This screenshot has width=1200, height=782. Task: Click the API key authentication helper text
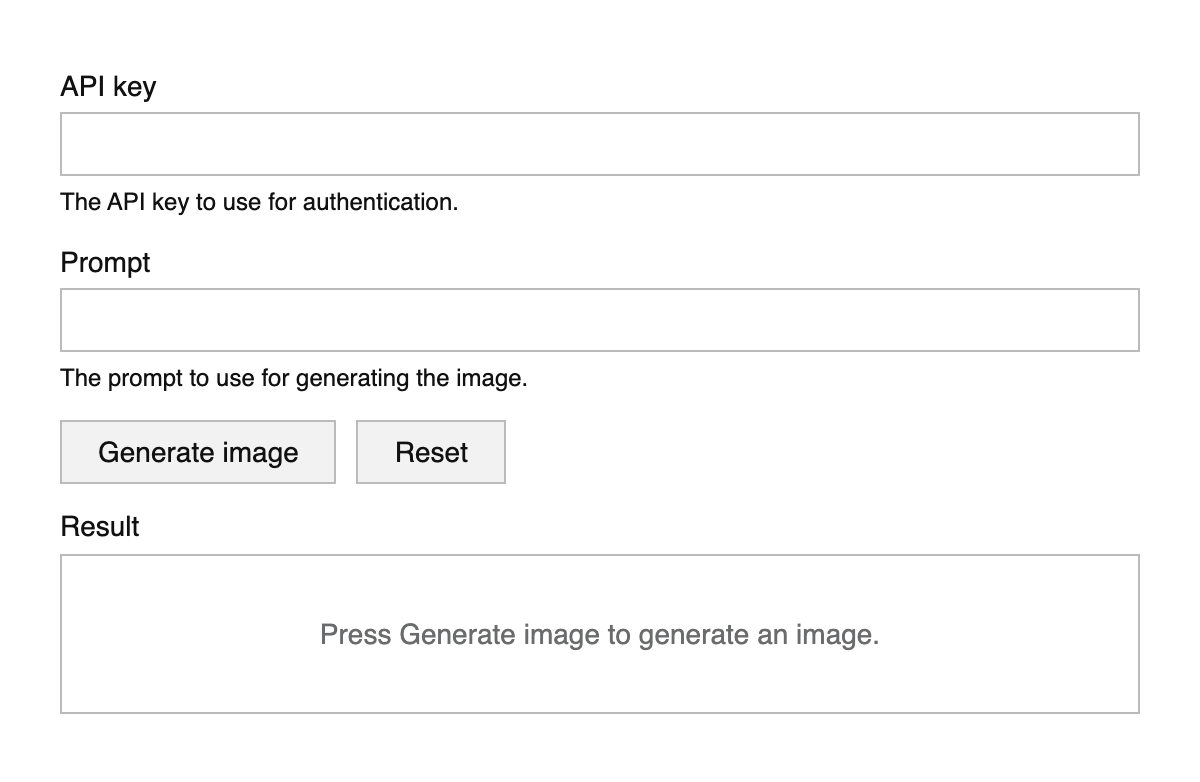[259, 202]
